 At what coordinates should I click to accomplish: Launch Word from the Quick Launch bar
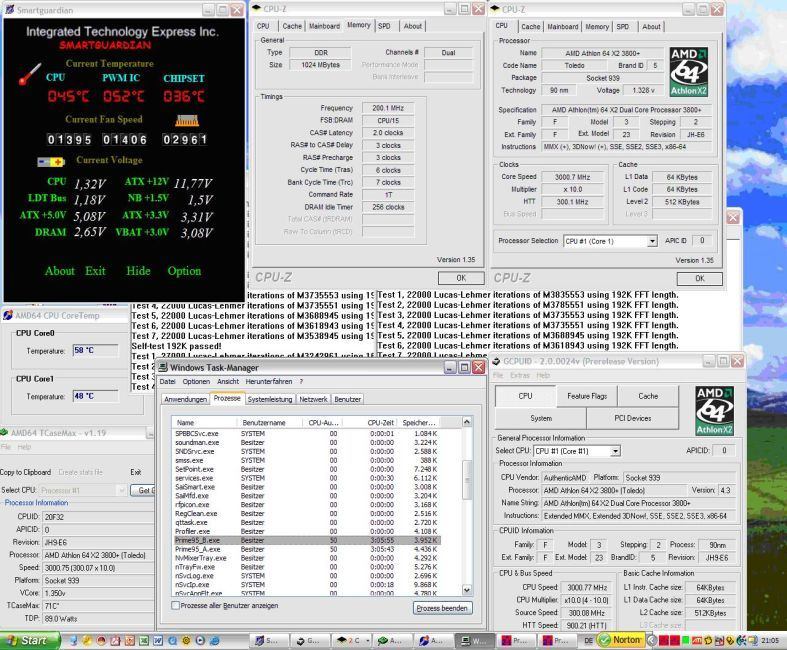pyautogui.click(x=158, y=640)
